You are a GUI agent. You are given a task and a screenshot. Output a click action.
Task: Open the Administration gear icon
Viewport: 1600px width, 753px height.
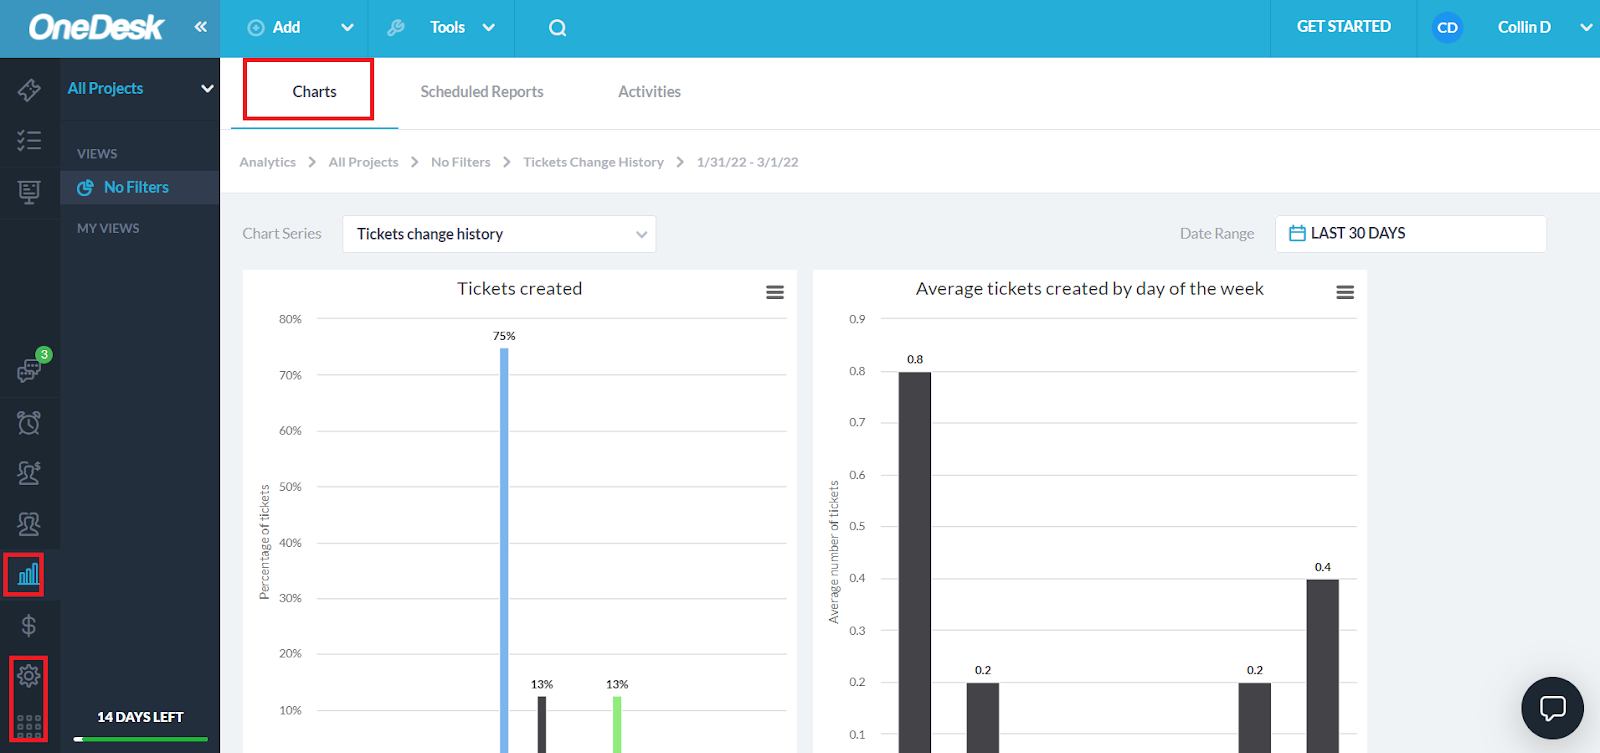pyautogui.click(x=29, y=676)
